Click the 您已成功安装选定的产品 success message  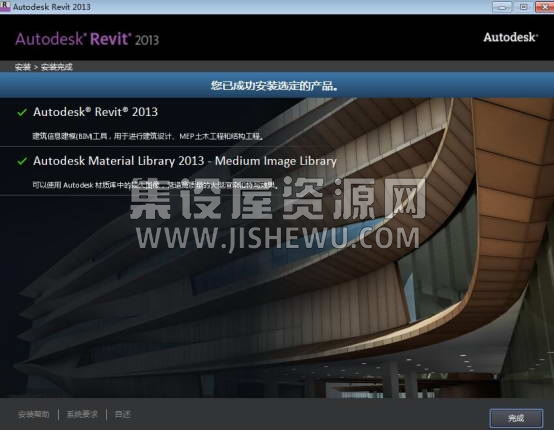[x=274, y=85]
